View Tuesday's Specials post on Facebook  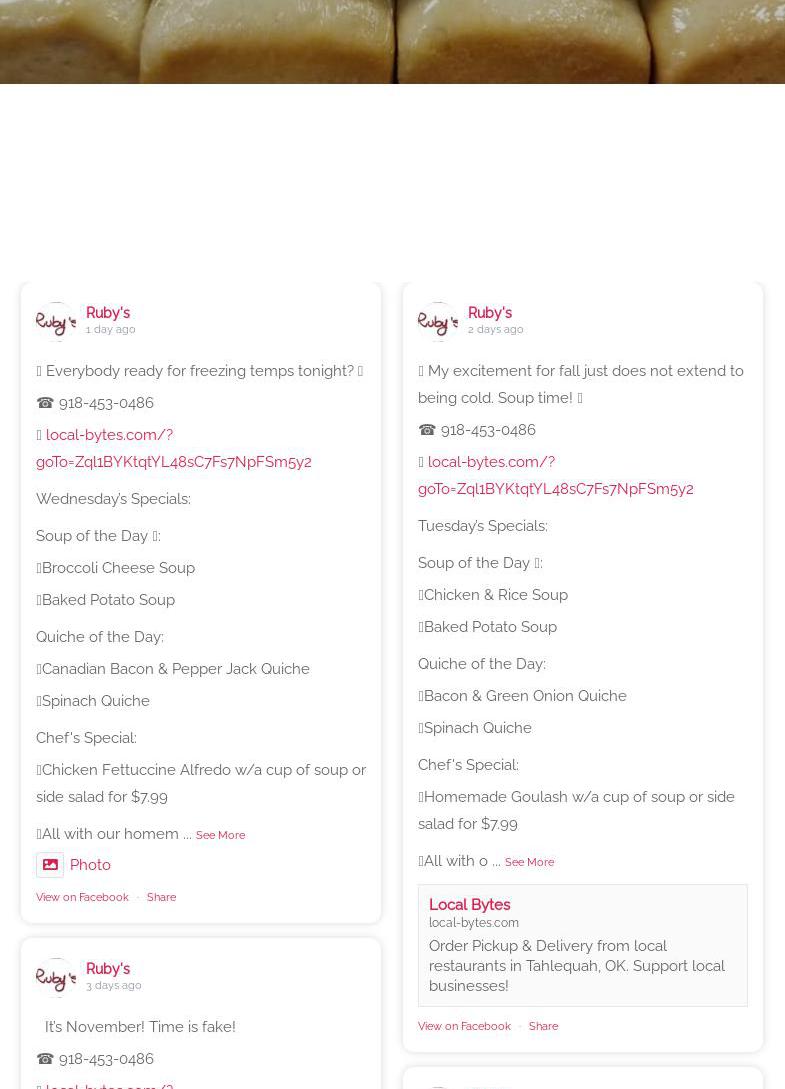pyautogui.click(x=464, y=1026)
